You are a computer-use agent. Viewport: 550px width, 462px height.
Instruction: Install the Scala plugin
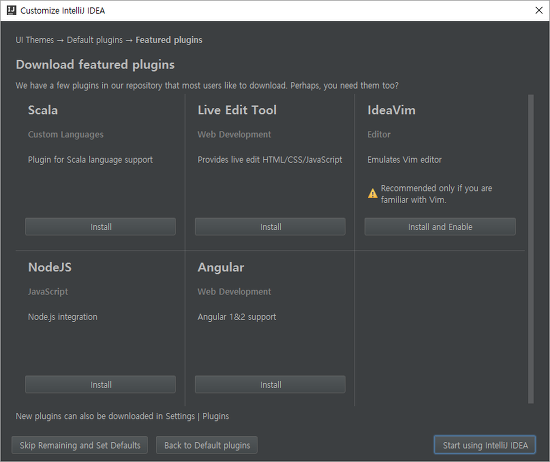[x=100, y=227]
